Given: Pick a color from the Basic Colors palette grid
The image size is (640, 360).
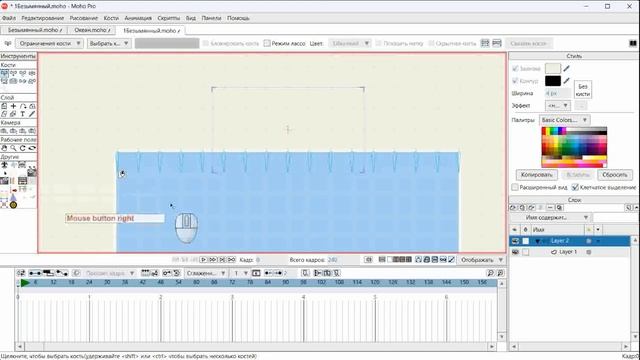Looking at the screenshot, I should point(574,147).
